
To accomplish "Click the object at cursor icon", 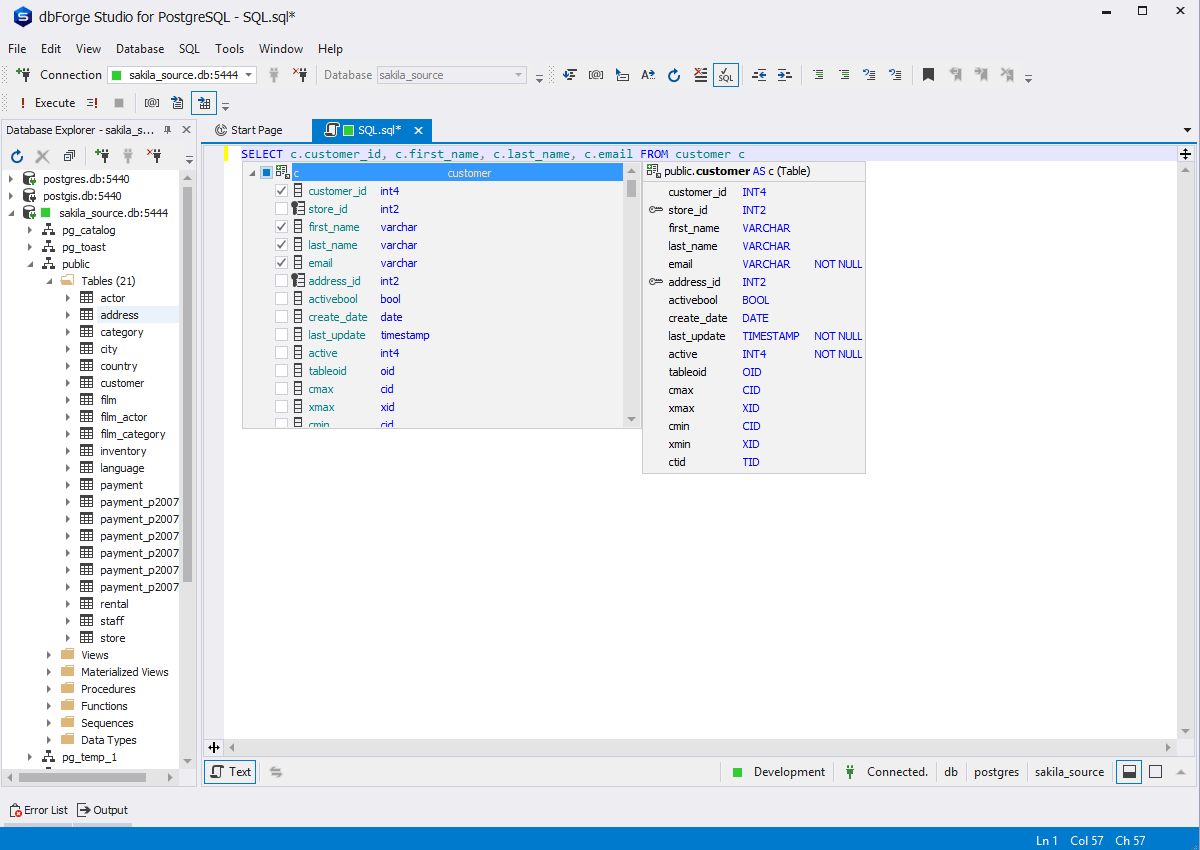I will [x=622, y=75].
